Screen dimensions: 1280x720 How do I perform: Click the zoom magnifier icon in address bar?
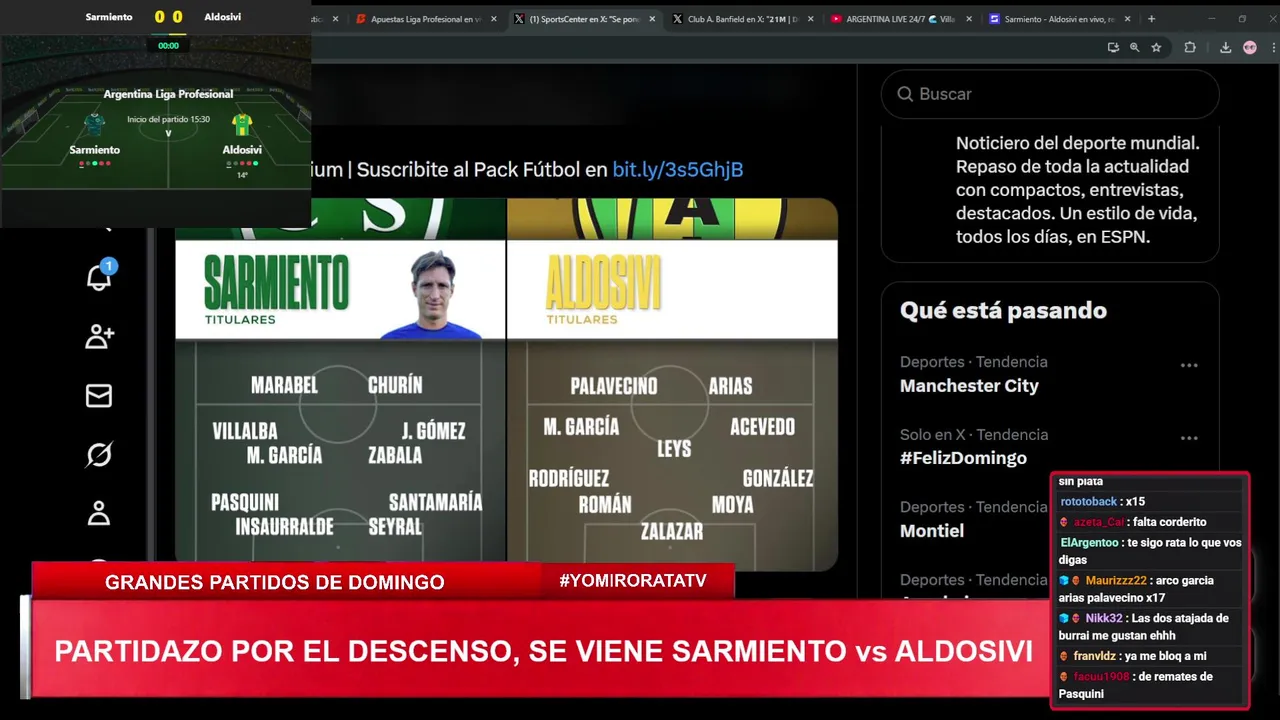[x=1134, y=47]
